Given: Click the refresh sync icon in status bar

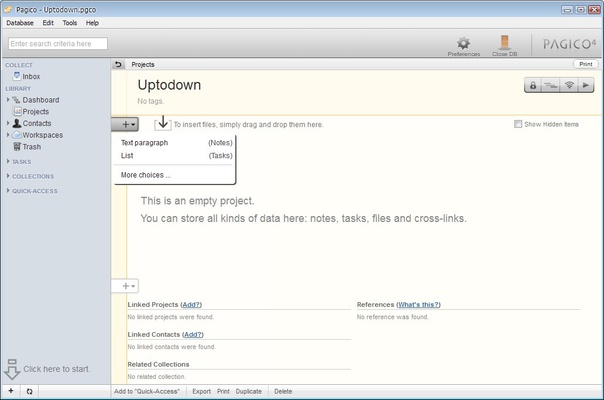Looking at the screenshot, I should pos(29,392).
